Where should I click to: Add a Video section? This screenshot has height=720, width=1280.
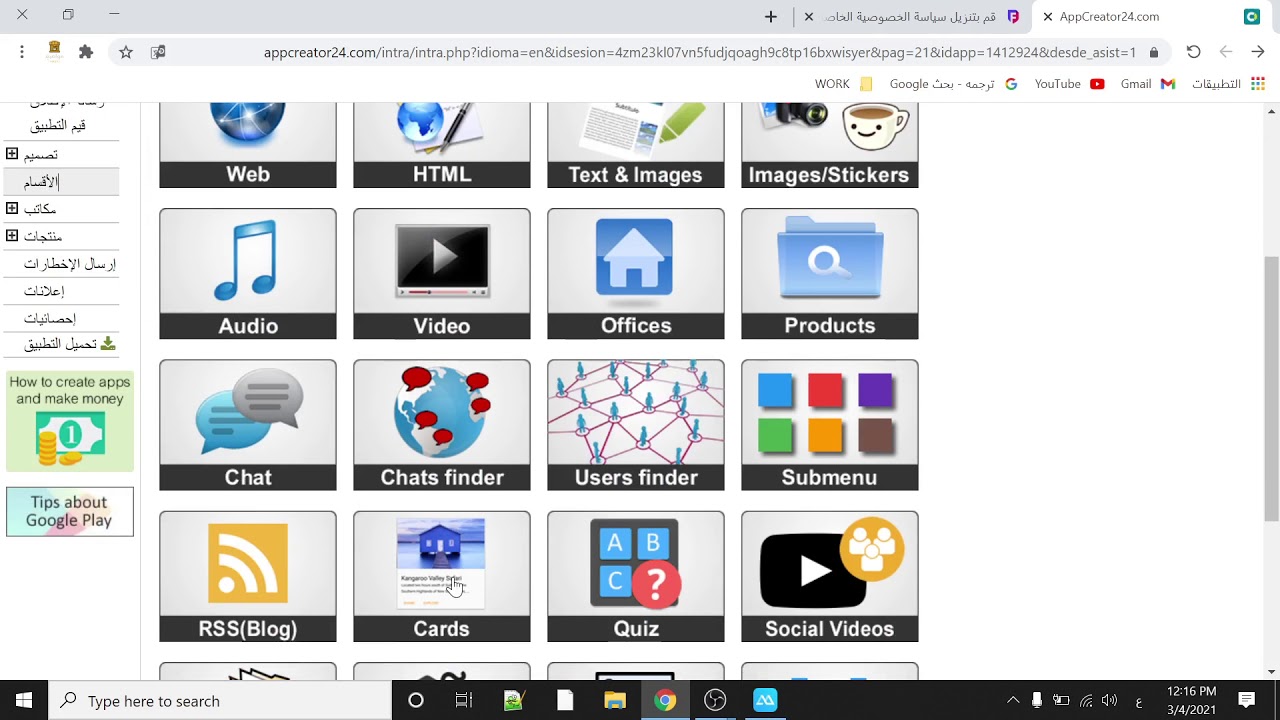(442, 274)
